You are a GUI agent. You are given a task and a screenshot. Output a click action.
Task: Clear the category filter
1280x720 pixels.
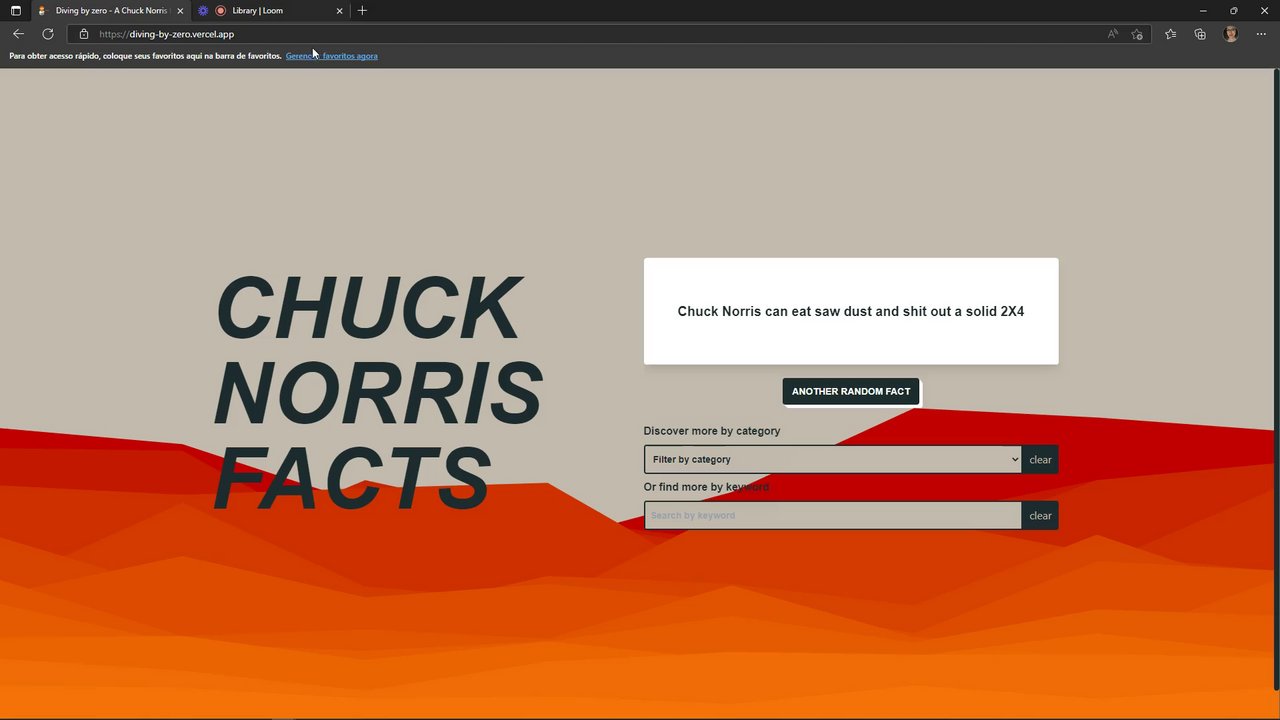1040,460
